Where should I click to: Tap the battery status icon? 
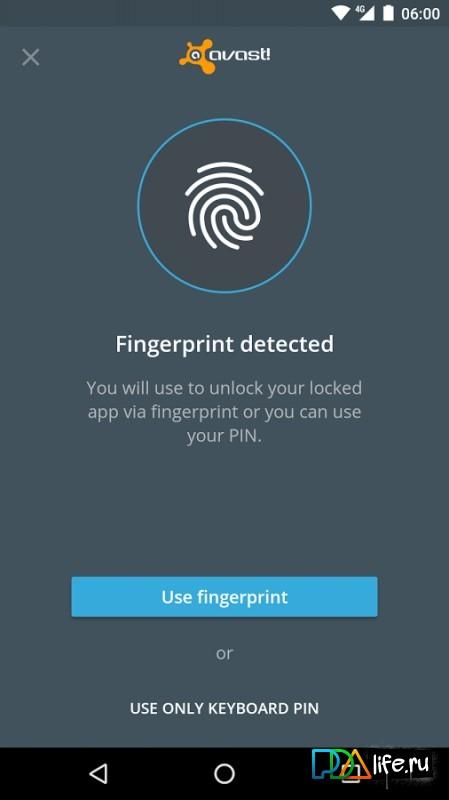388,13
